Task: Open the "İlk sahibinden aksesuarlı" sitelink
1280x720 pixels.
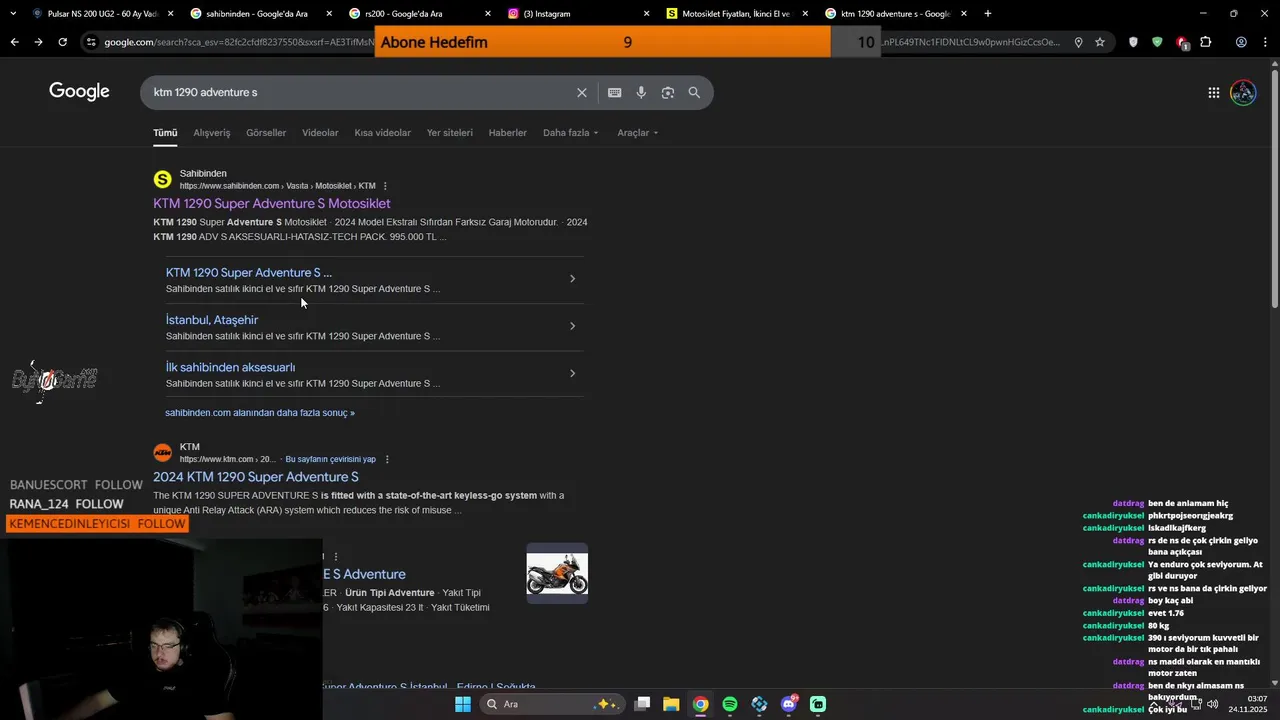Action: (230, 367)
